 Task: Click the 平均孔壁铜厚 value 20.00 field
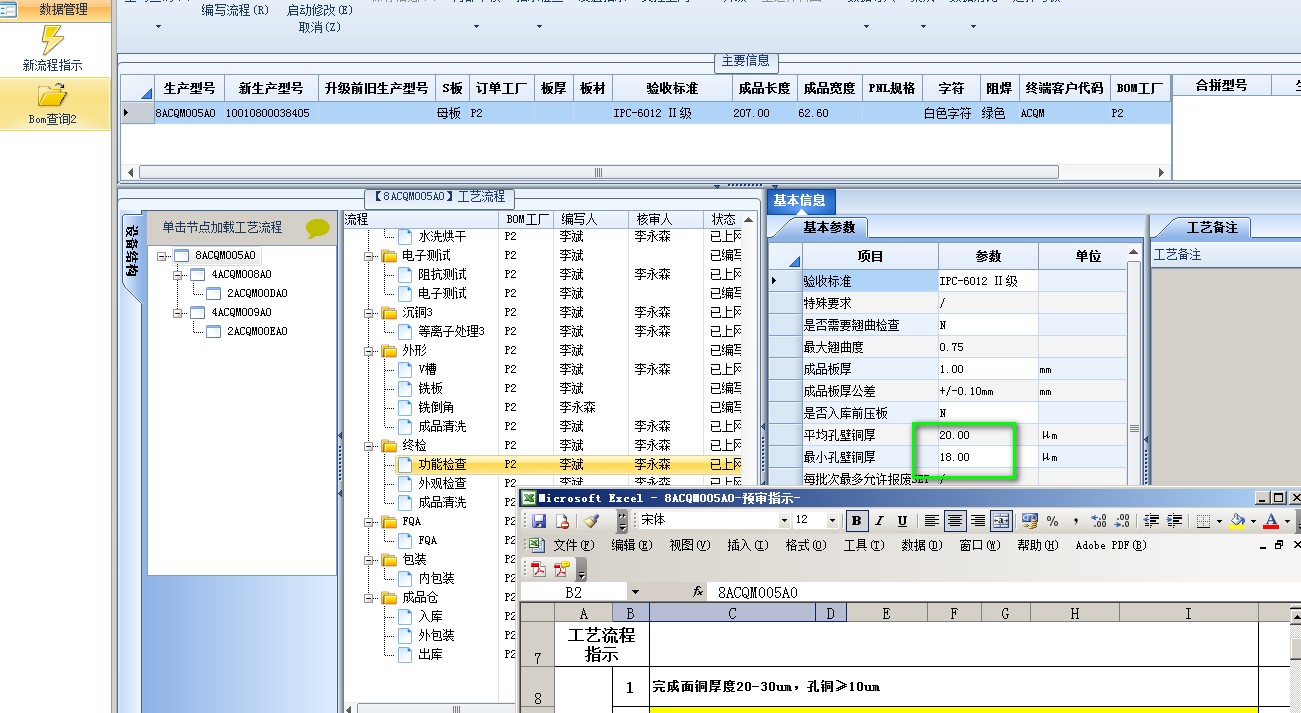click(987, 435)
